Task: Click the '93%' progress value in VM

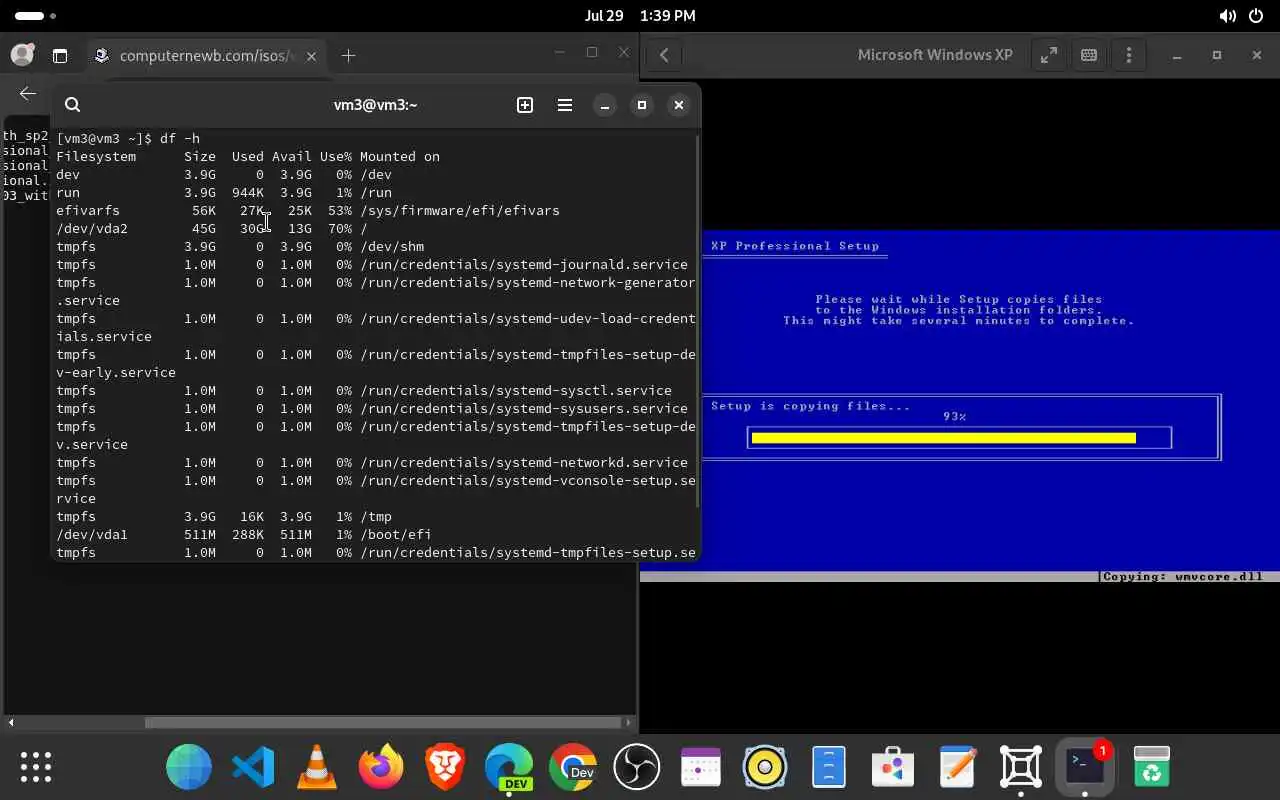Action: (x=955, y=417)
